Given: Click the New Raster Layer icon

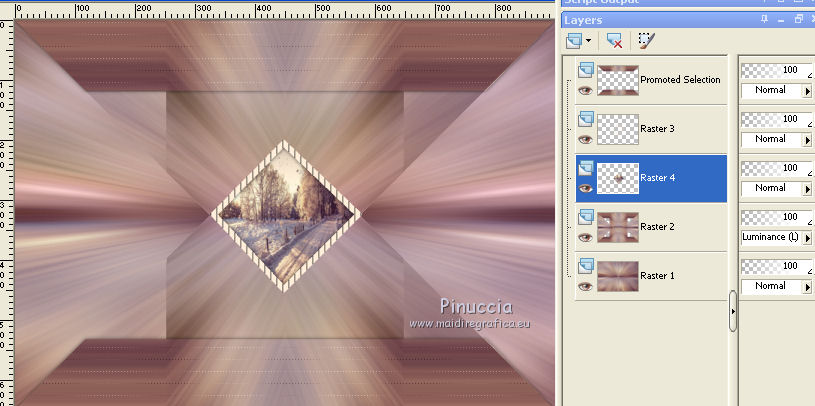Looking at the screenshot, I should point(574,41).
